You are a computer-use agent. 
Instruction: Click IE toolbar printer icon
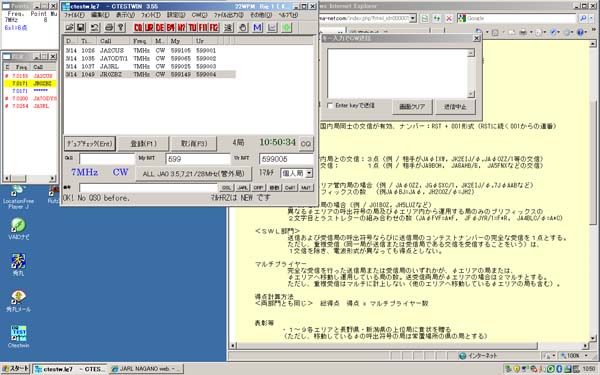523,33
